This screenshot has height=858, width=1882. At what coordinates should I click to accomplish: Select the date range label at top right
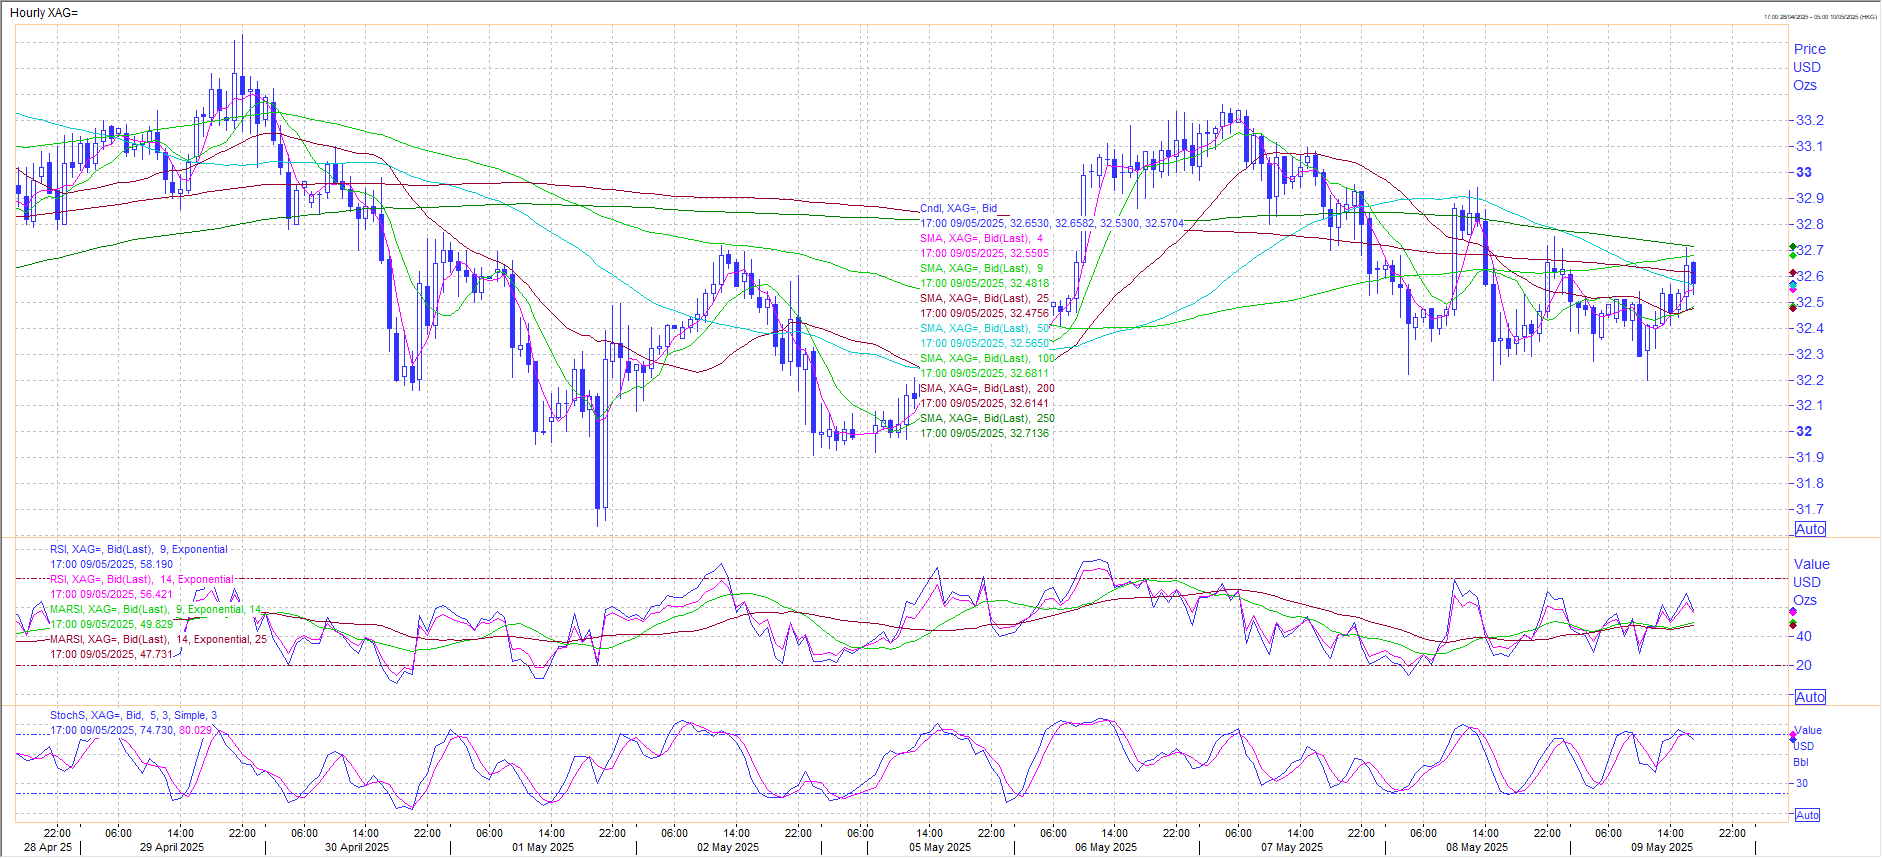tap(1820, 17)
